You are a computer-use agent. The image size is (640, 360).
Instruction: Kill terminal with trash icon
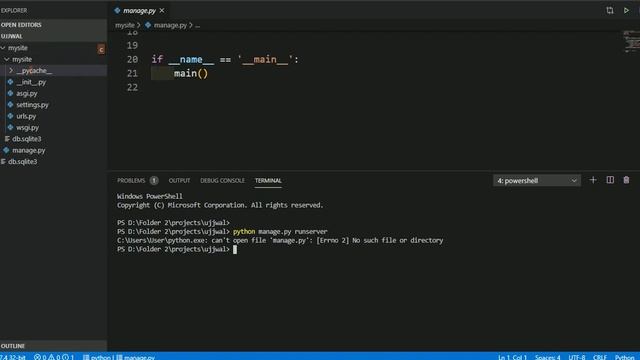(626, 180)
